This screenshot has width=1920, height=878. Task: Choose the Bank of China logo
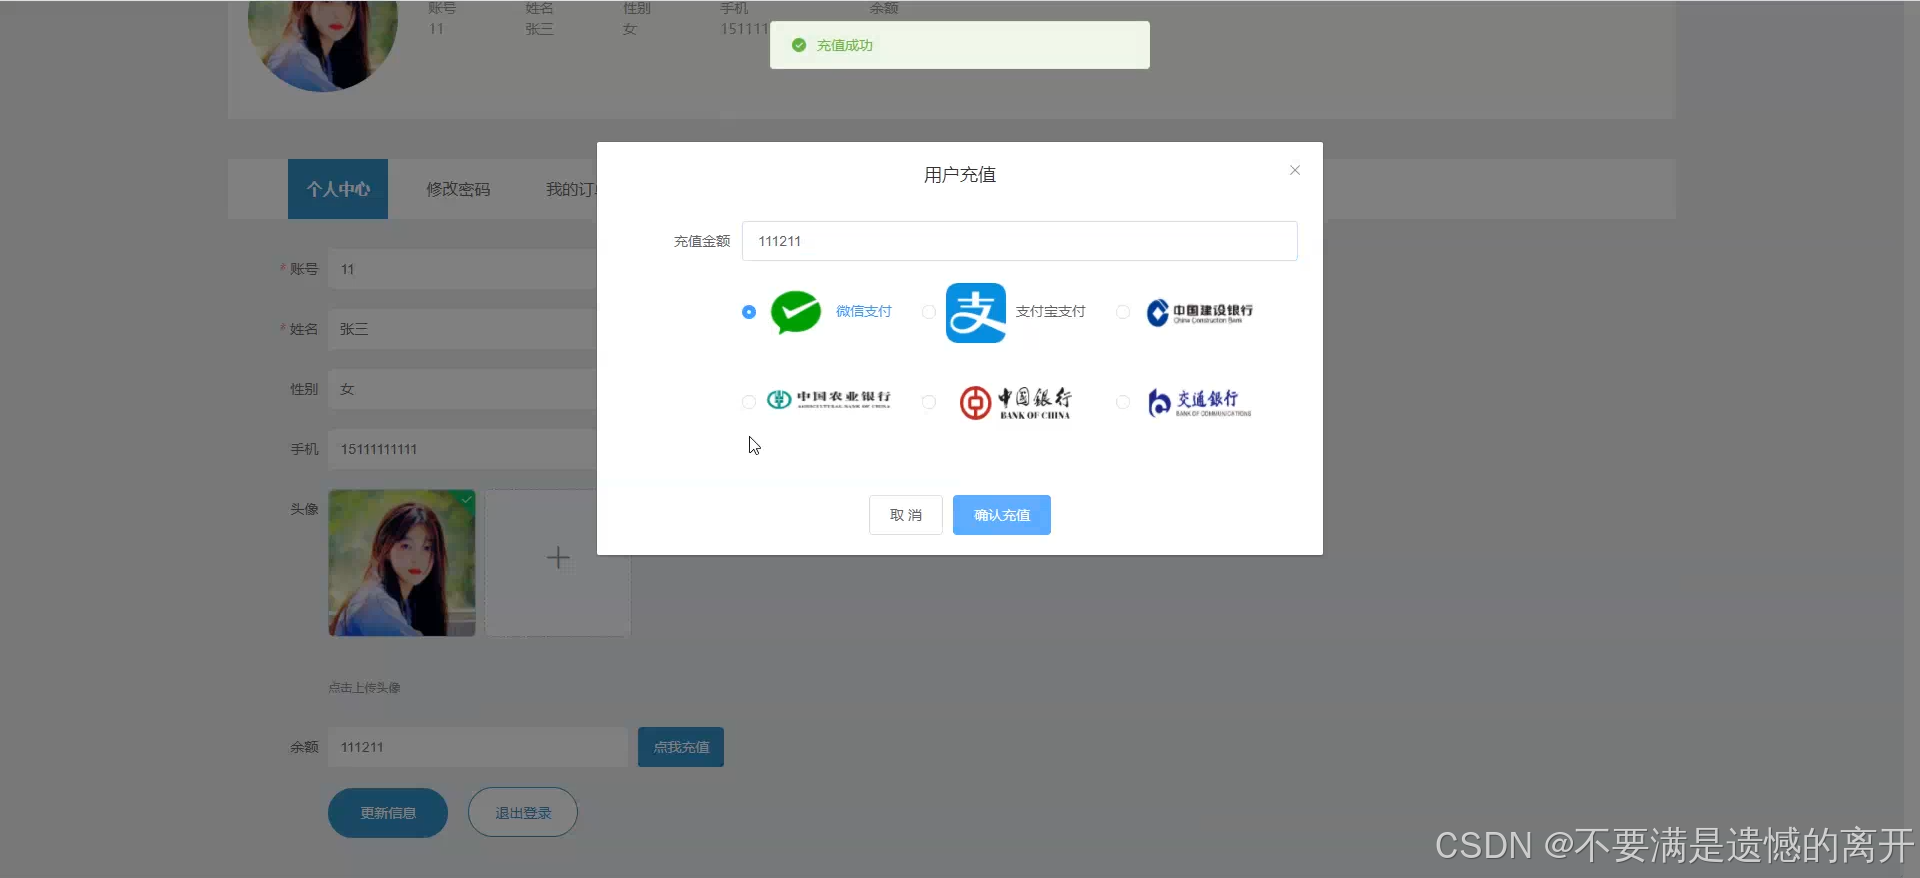1016,402
